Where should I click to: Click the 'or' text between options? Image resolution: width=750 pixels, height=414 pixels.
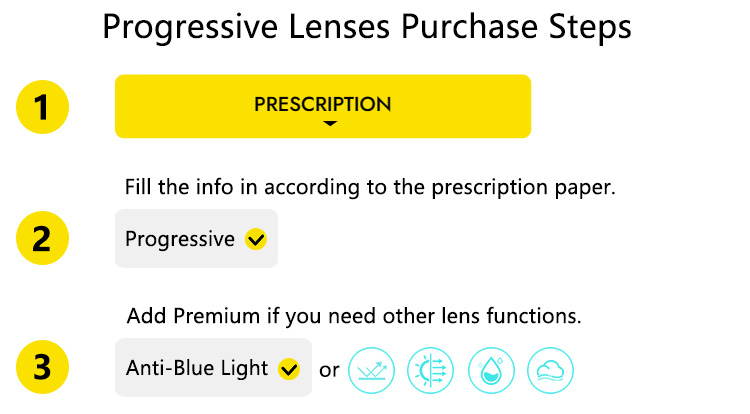click(329, 370)
